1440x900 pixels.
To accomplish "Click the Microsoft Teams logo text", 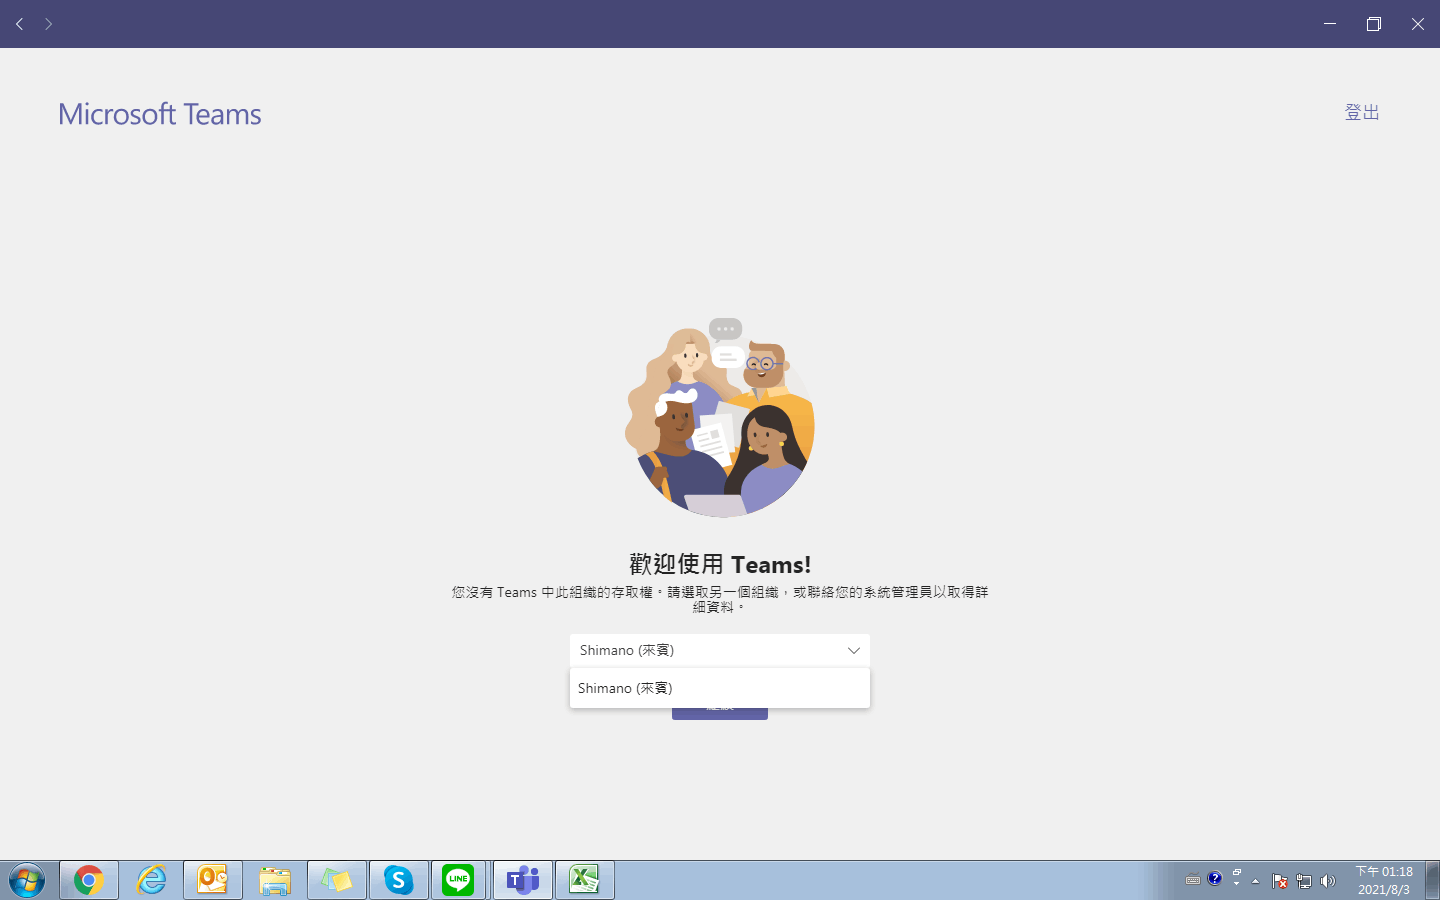I will (159, 114).
